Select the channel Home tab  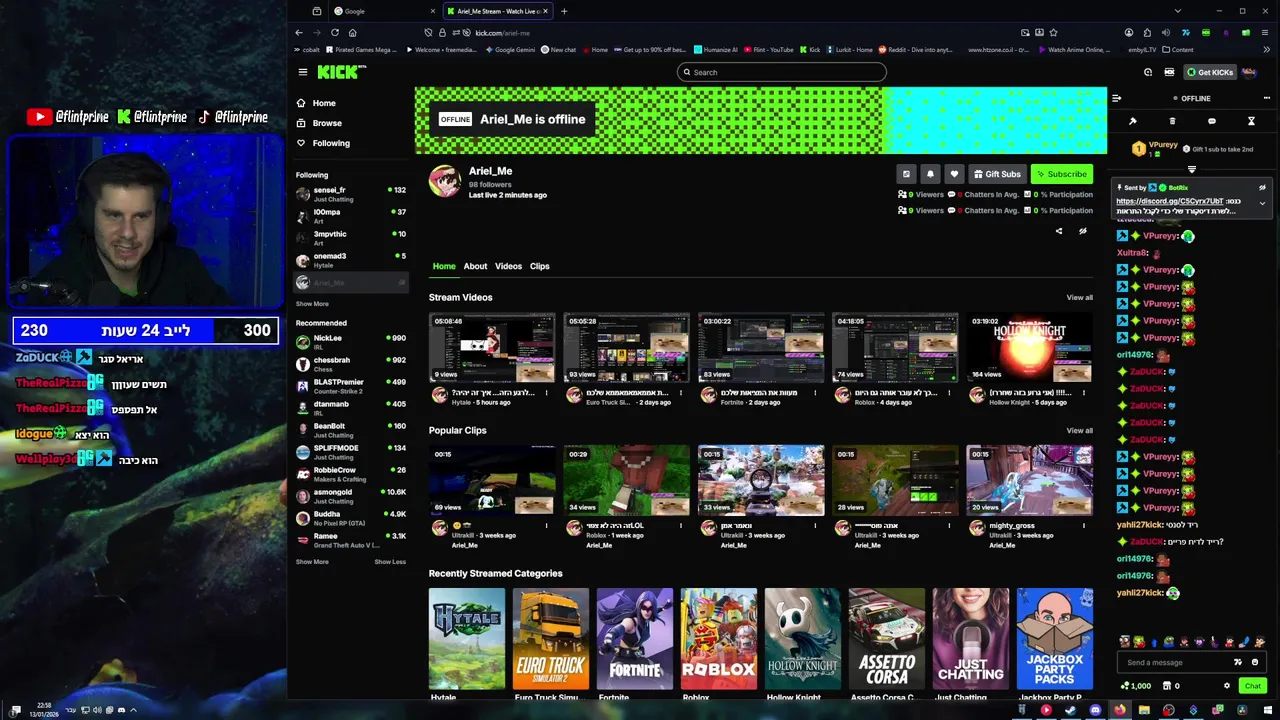[444, 266]
